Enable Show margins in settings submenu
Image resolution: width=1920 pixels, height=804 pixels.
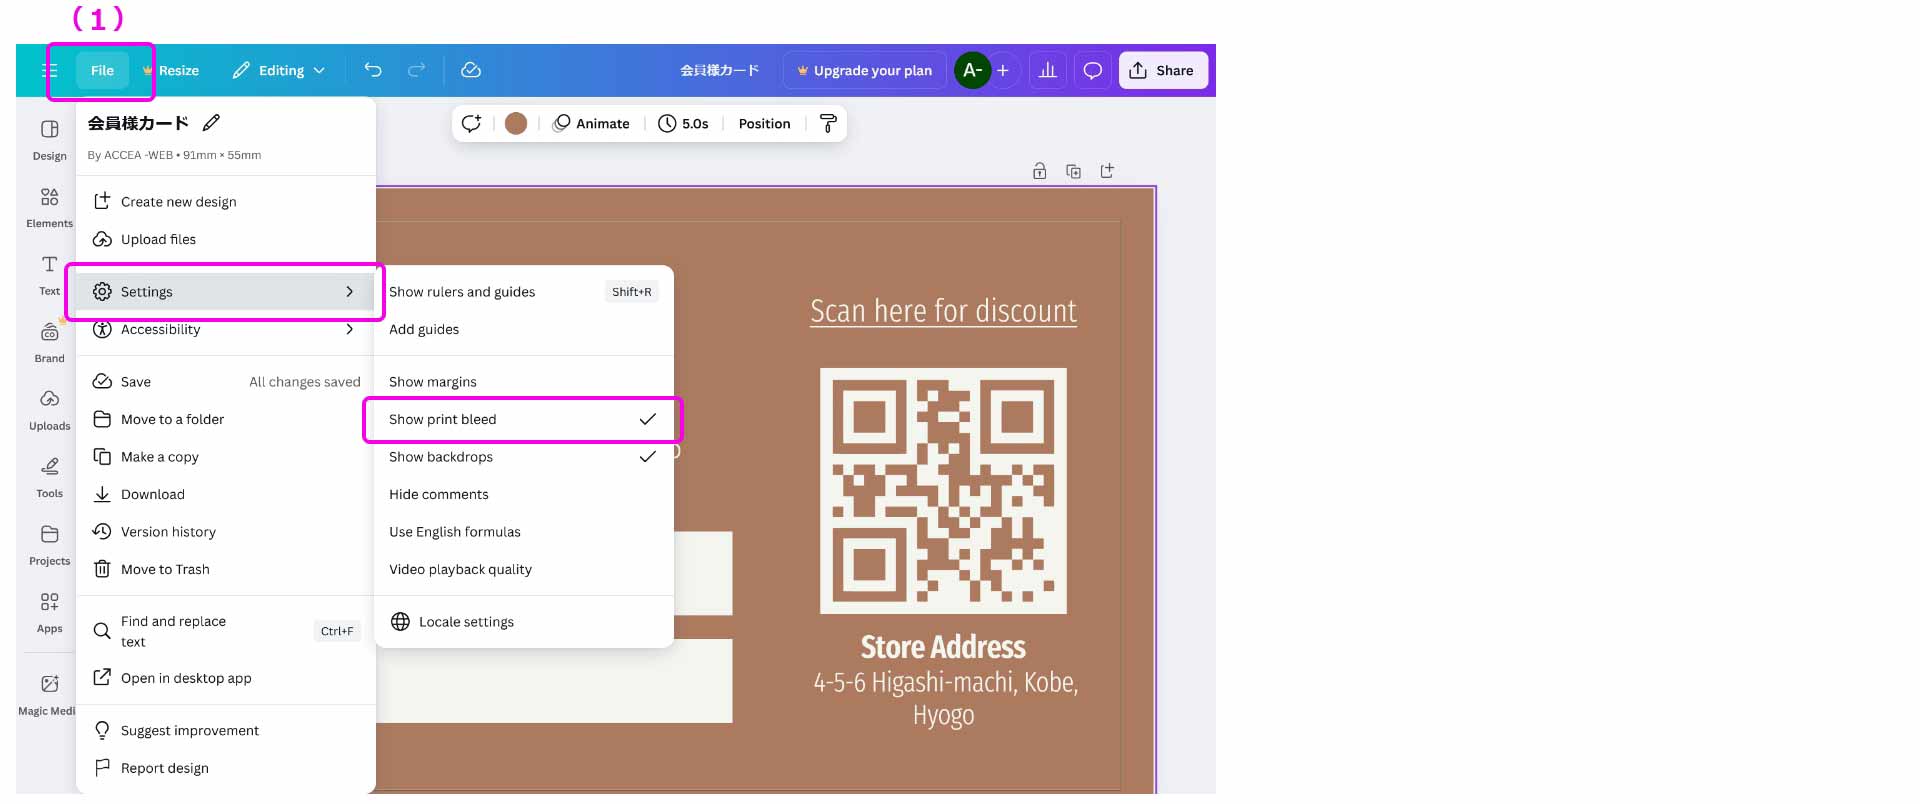[433, 382]
